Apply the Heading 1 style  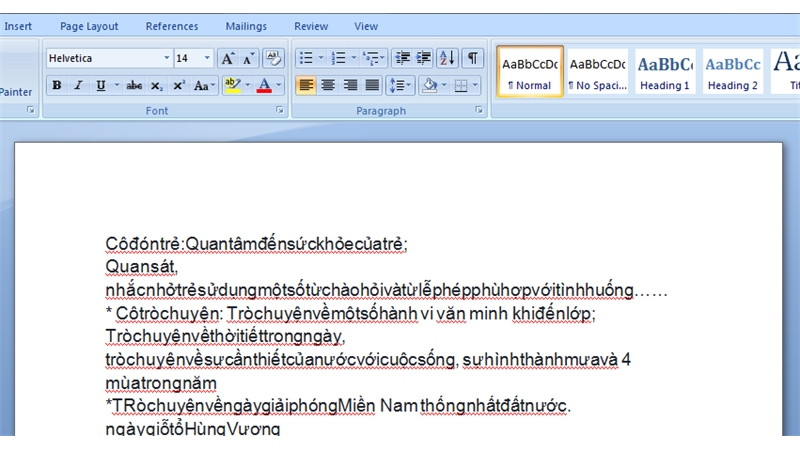coord(665,72)
